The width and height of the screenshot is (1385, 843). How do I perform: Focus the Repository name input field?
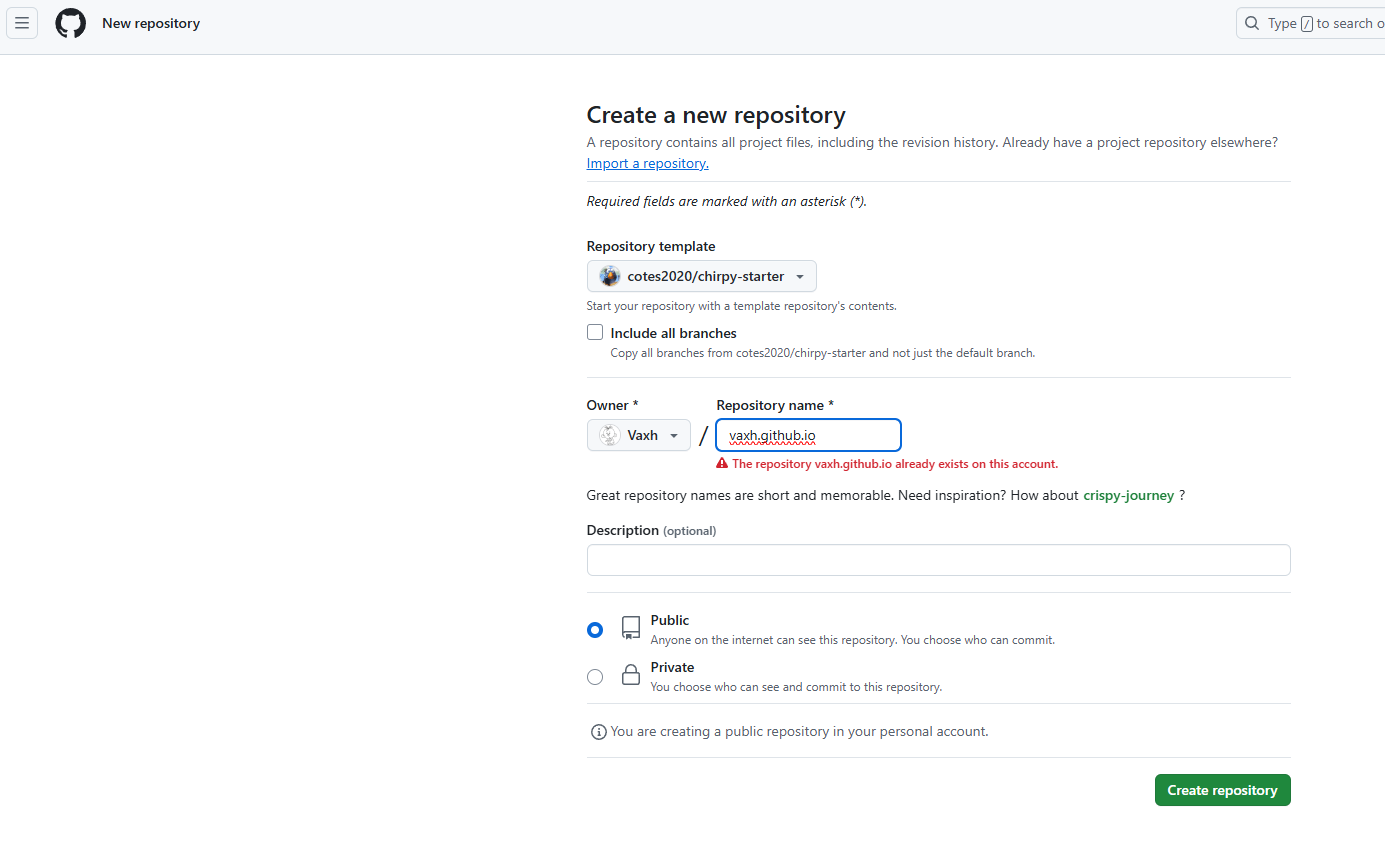click(x=809, y=435)
